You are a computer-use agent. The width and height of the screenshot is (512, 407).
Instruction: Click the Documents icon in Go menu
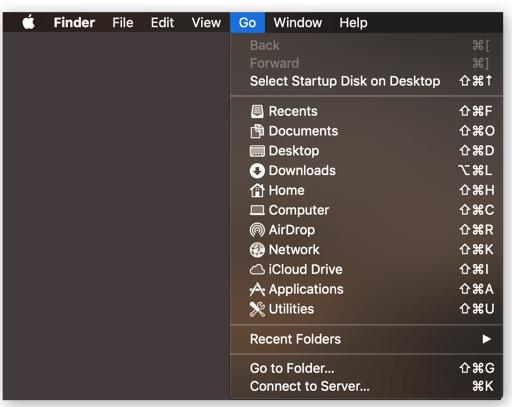(x=257, y=131)
